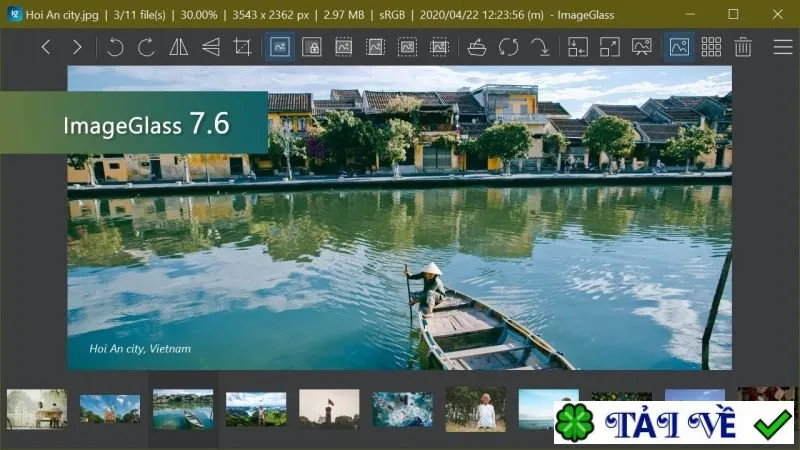Go to the previous image arrow
The height and width of the screenshot is (450, 800).
click(x=46, y=47)
